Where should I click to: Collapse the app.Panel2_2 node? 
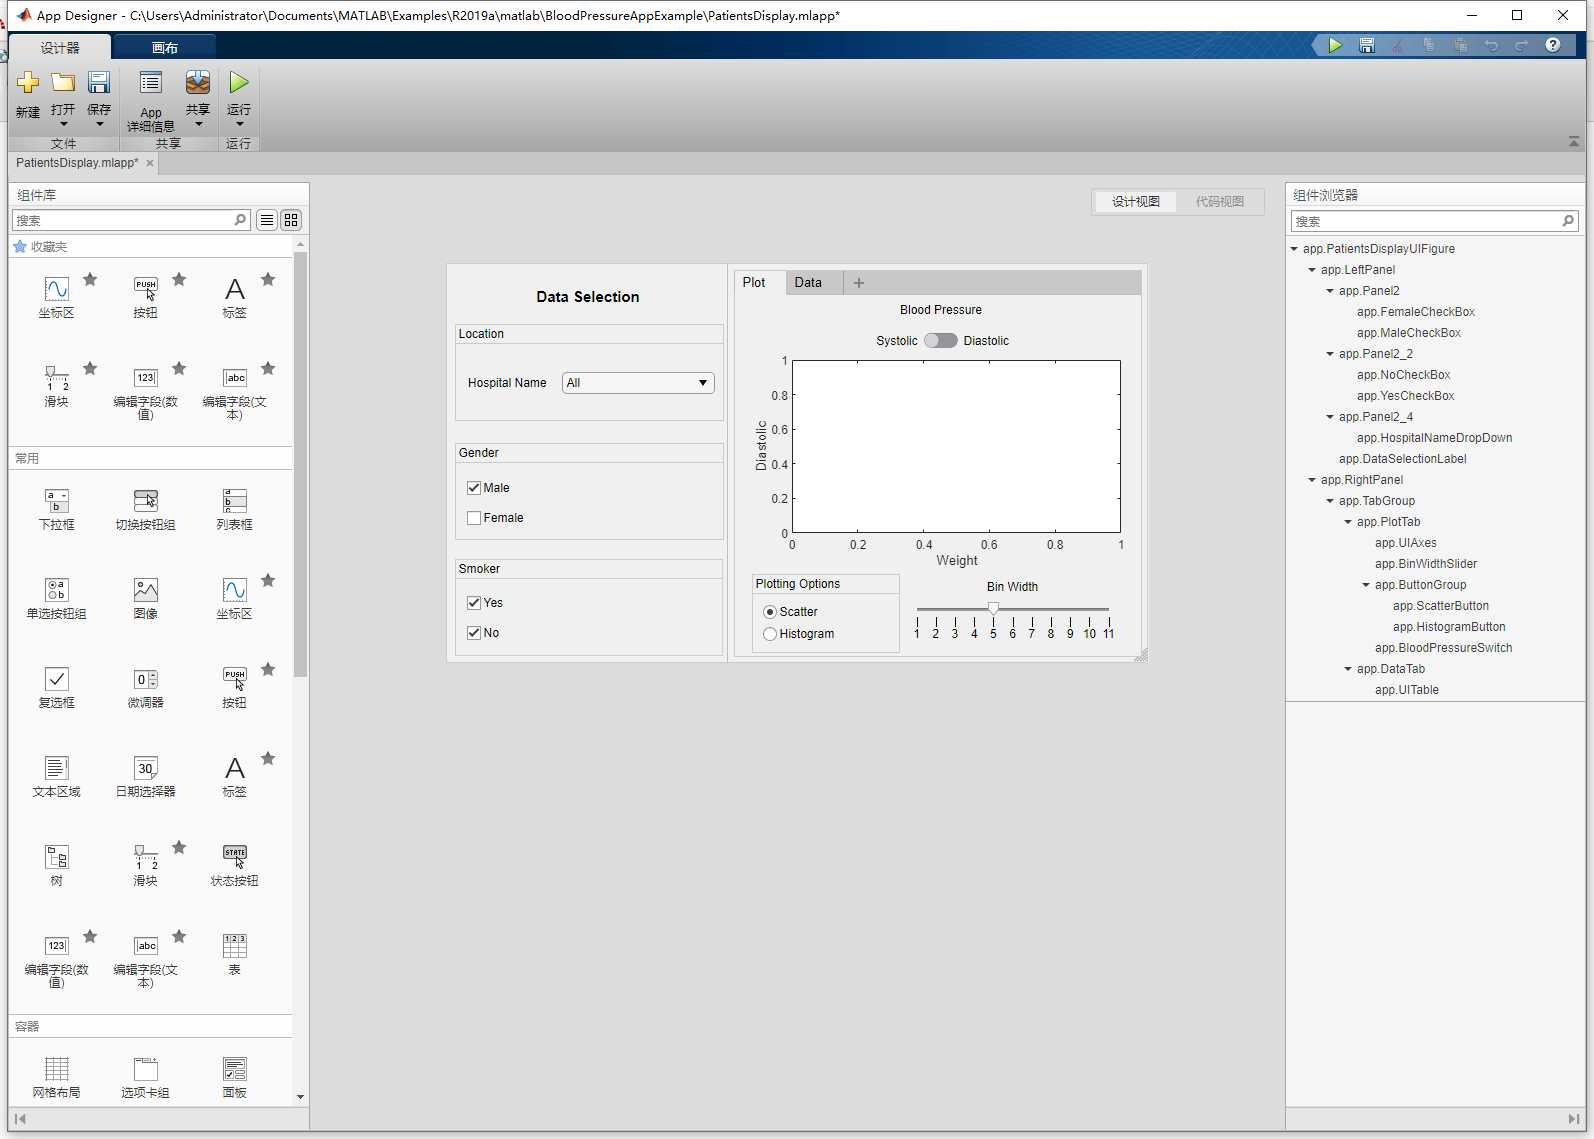pos(1330,354)
